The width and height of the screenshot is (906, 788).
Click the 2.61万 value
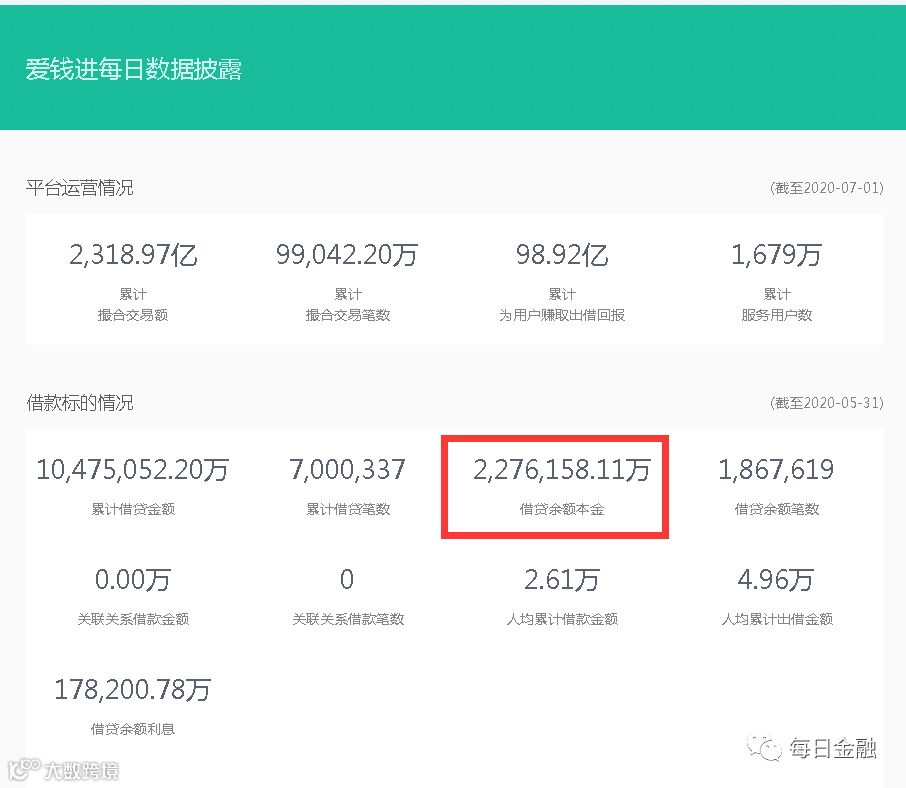pyautogui.click(x=562, y=579)
